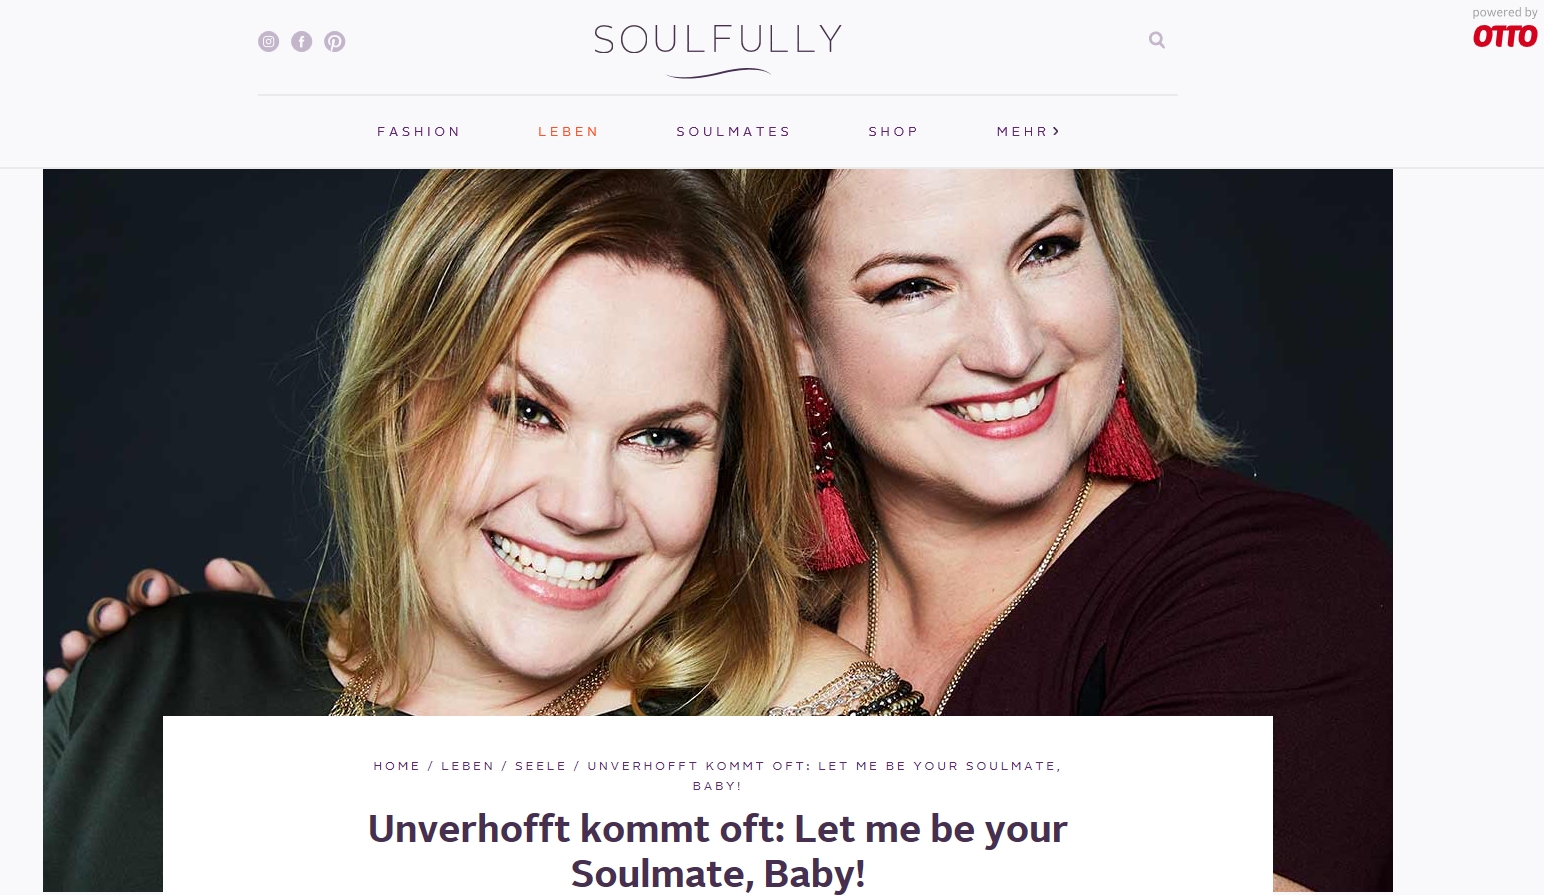Open the Pinterest profile icon
The width and height of the screenshot is (1544, 895).
[x=334, y=41]
